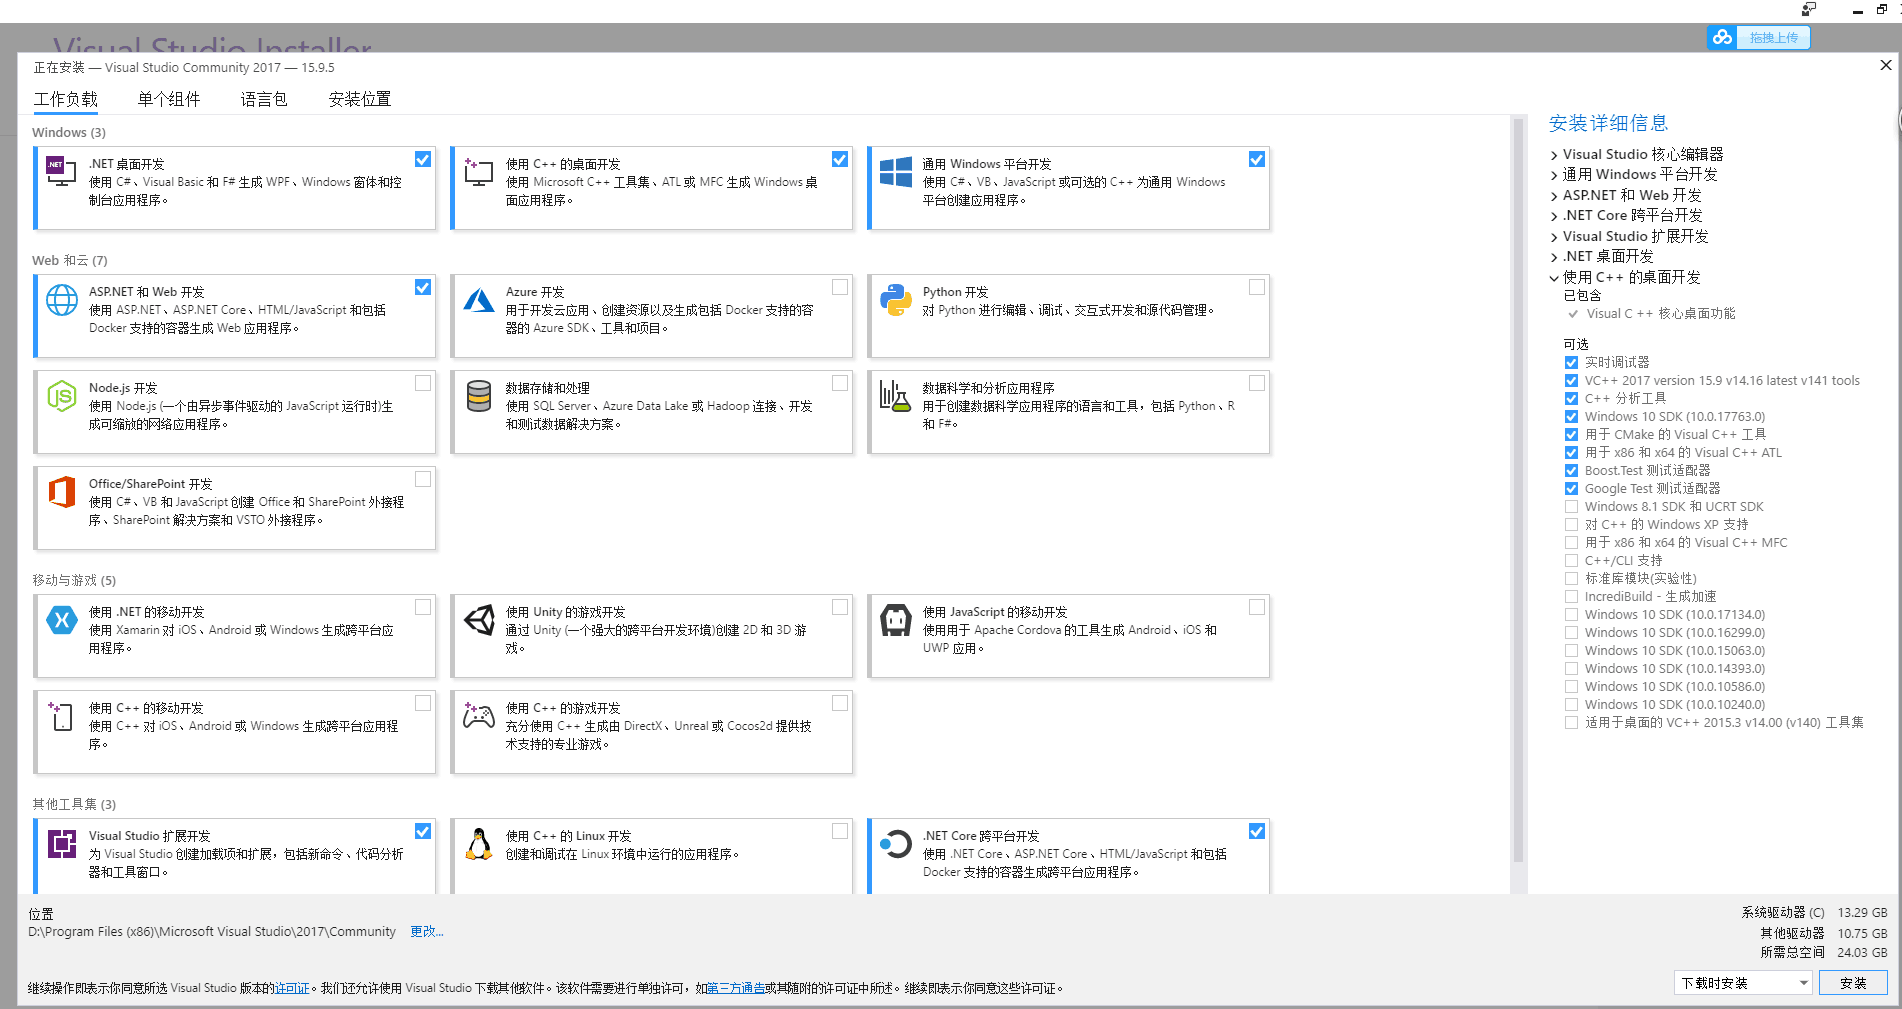Switch to the 安装位置 tab
This screenshot has height=1009, width=1902.
coord(360,99)
